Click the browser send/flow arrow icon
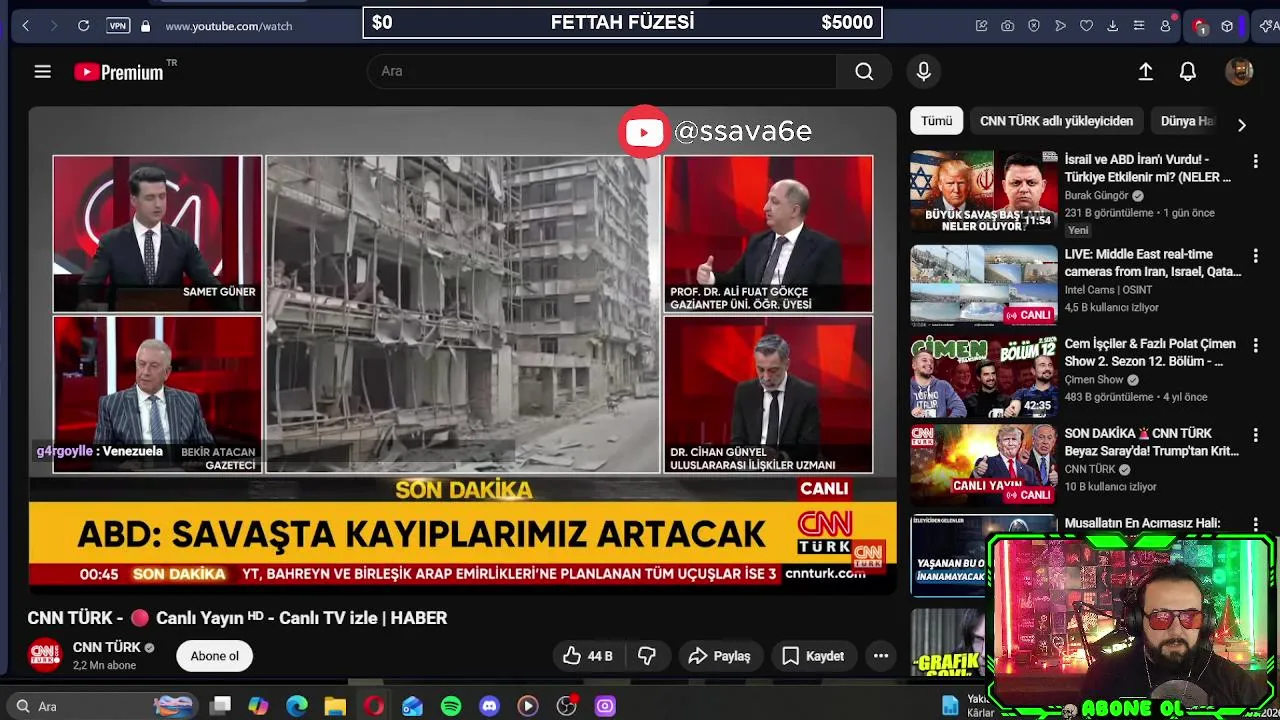1280x720 pixels. click(1060, 26)
